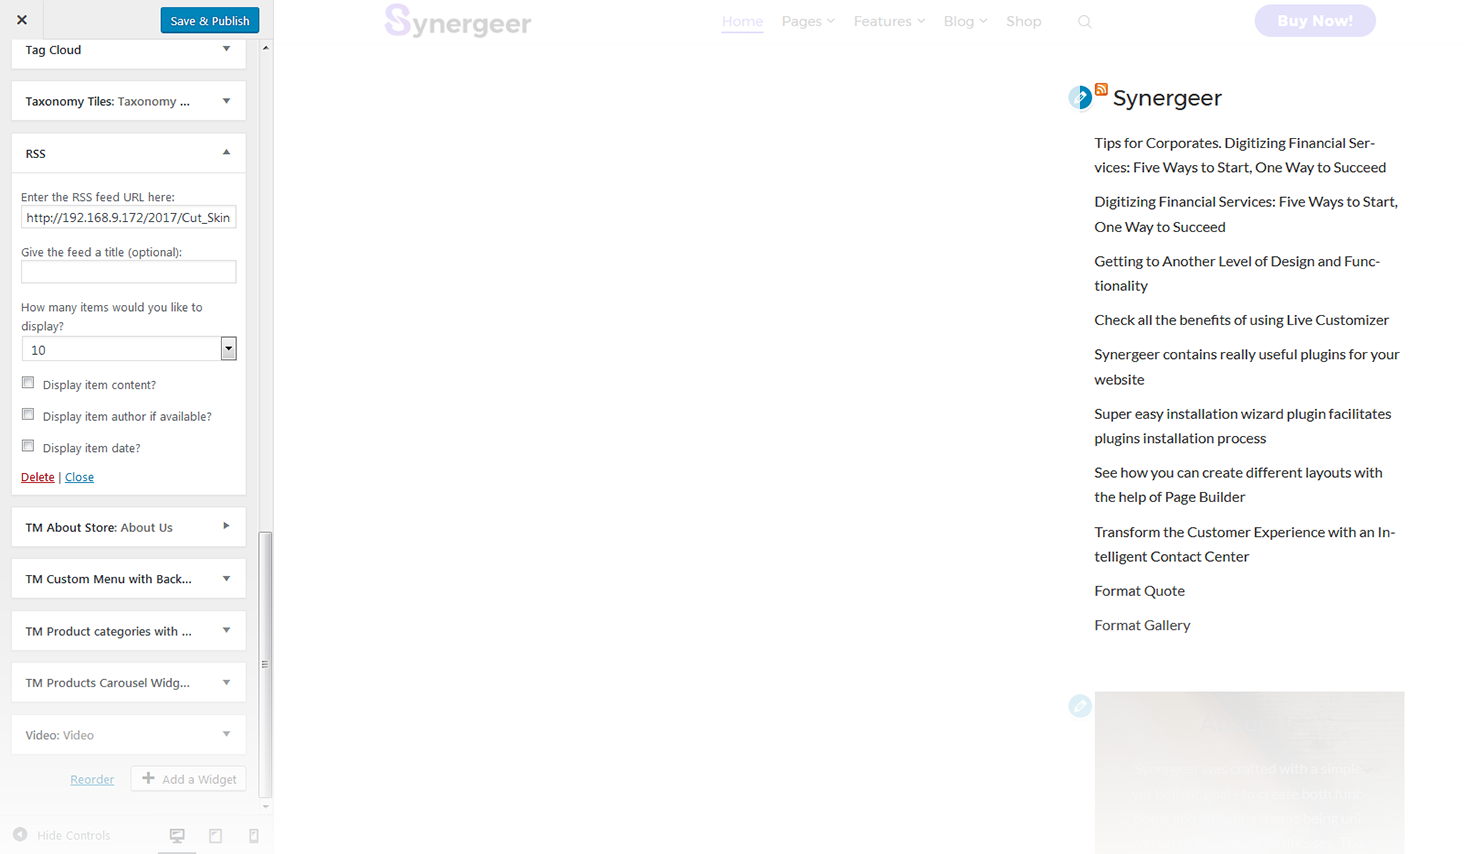Open Getting to Another Level post
This screenshot has height=854, width=1471.
coord(1237,273)
